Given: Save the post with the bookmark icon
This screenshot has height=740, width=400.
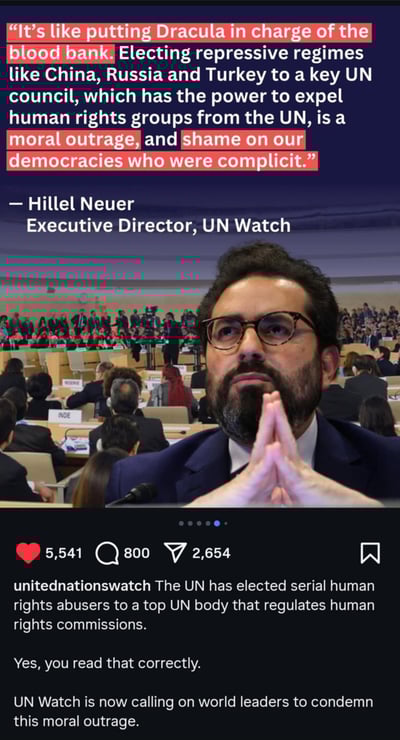Looking at the screenshot, I should 370,553.
